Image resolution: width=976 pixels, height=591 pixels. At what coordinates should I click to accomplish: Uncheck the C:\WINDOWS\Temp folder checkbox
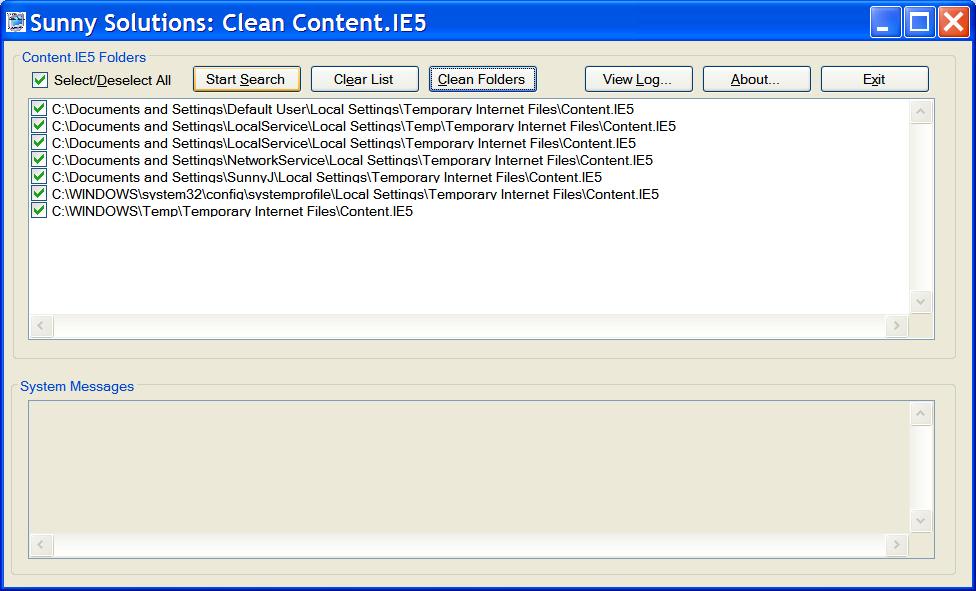click(x=39, y=210)
